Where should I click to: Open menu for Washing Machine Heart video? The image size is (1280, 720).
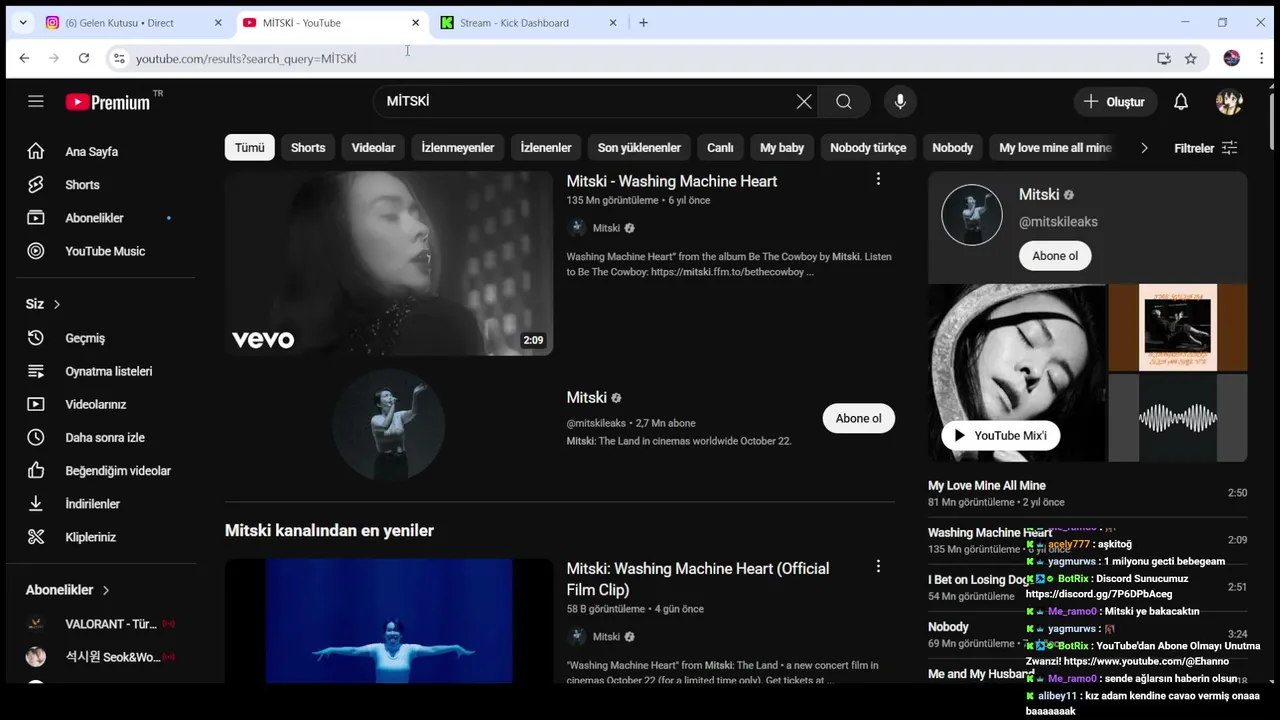[878, 179]
